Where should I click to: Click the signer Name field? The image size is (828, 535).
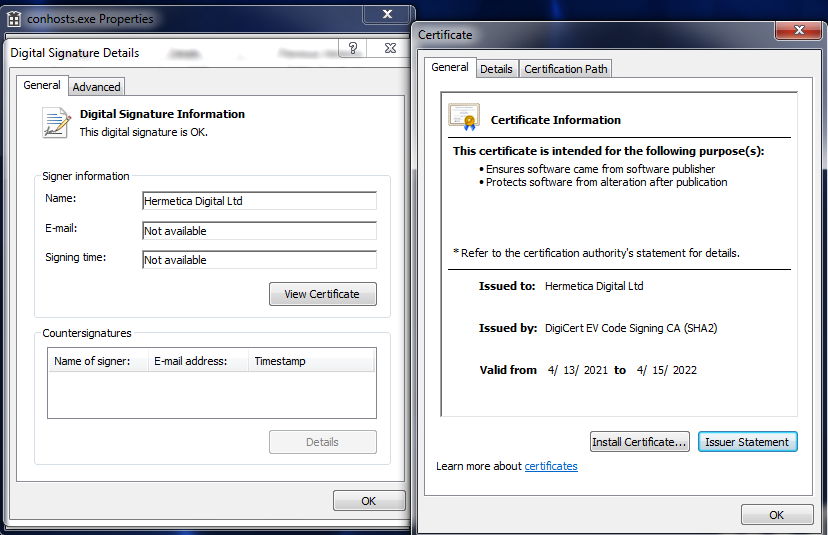click(259, 201)
